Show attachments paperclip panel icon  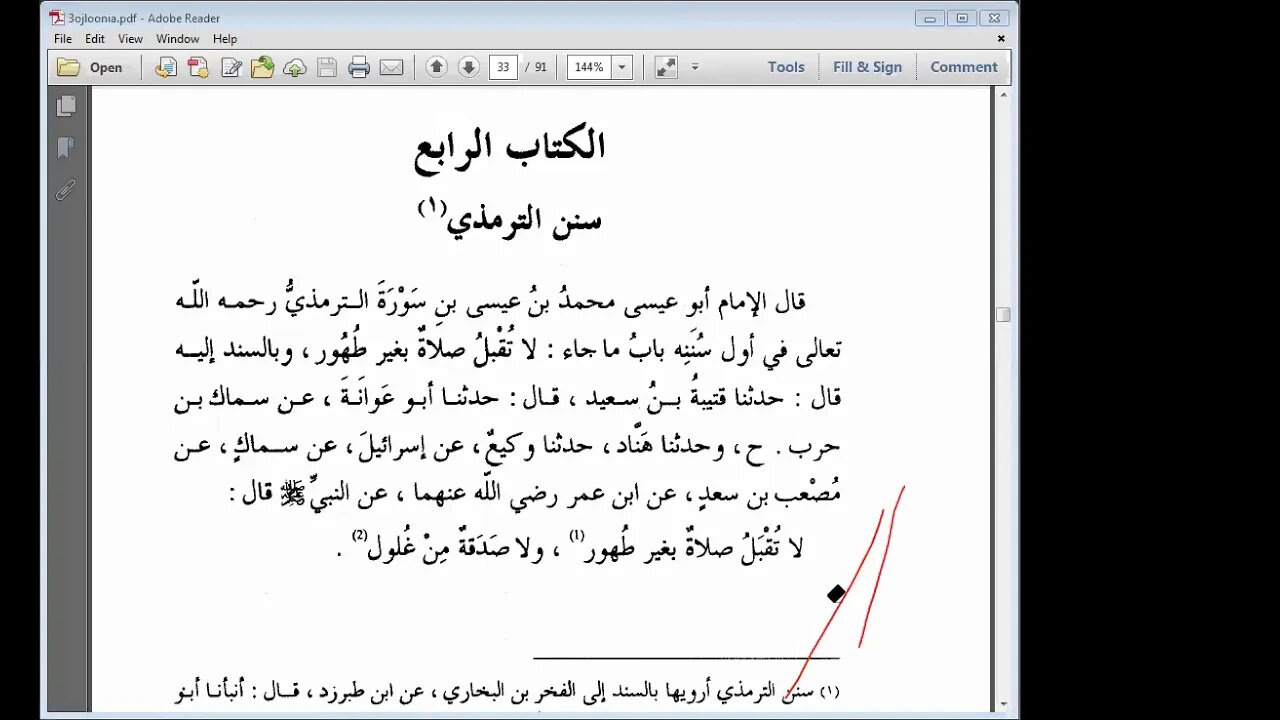(x=66, y=190)
